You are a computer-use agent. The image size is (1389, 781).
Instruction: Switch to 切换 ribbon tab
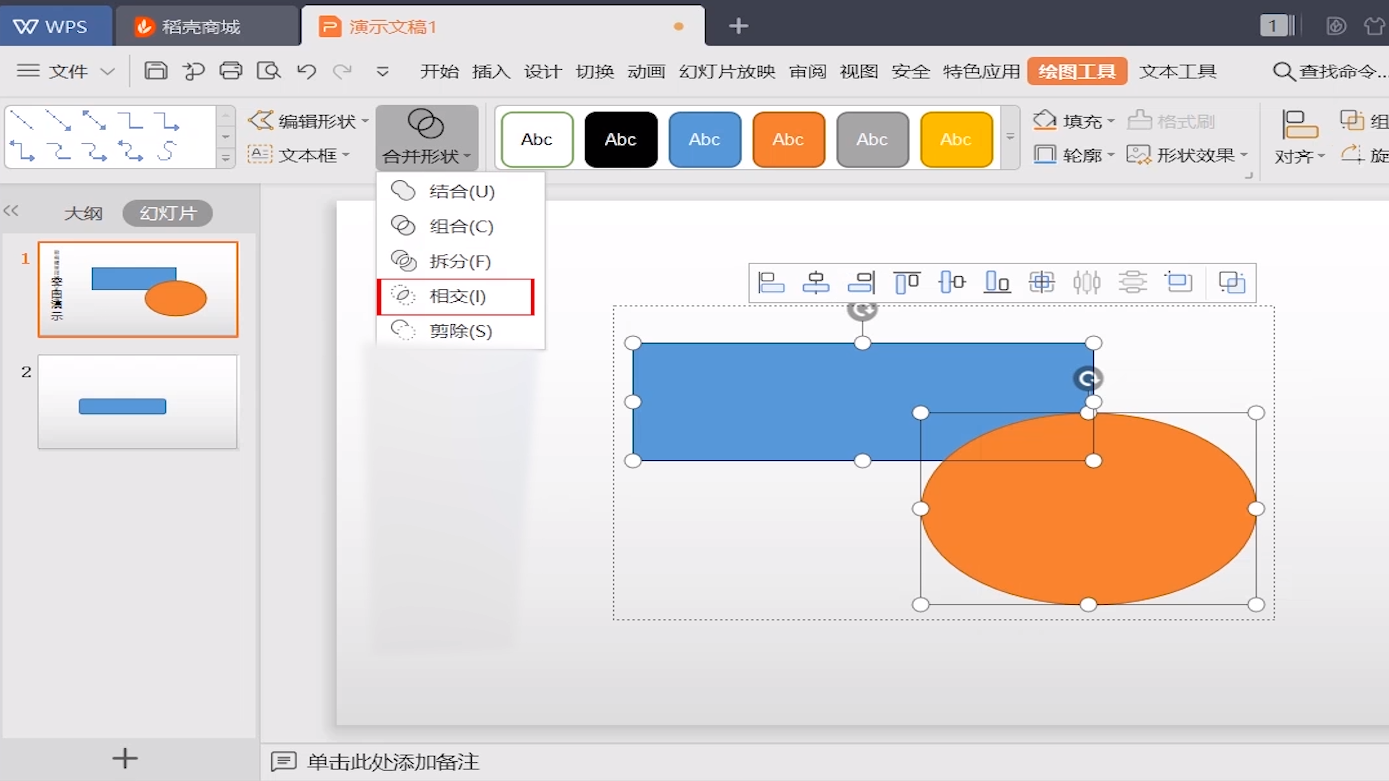click(x=595, y=71)
